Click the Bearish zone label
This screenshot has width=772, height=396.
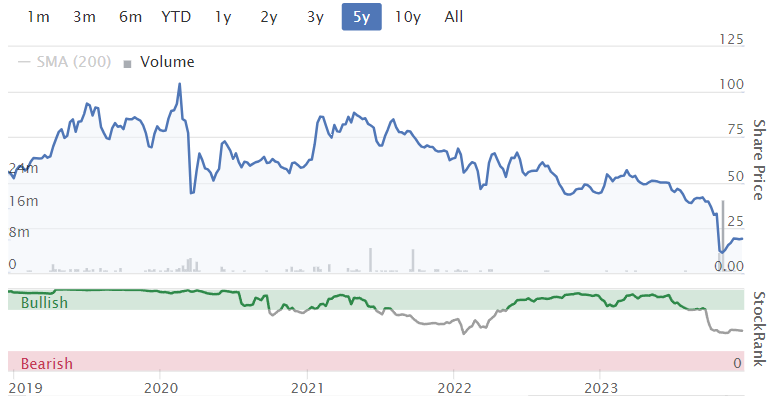(47, 363)
